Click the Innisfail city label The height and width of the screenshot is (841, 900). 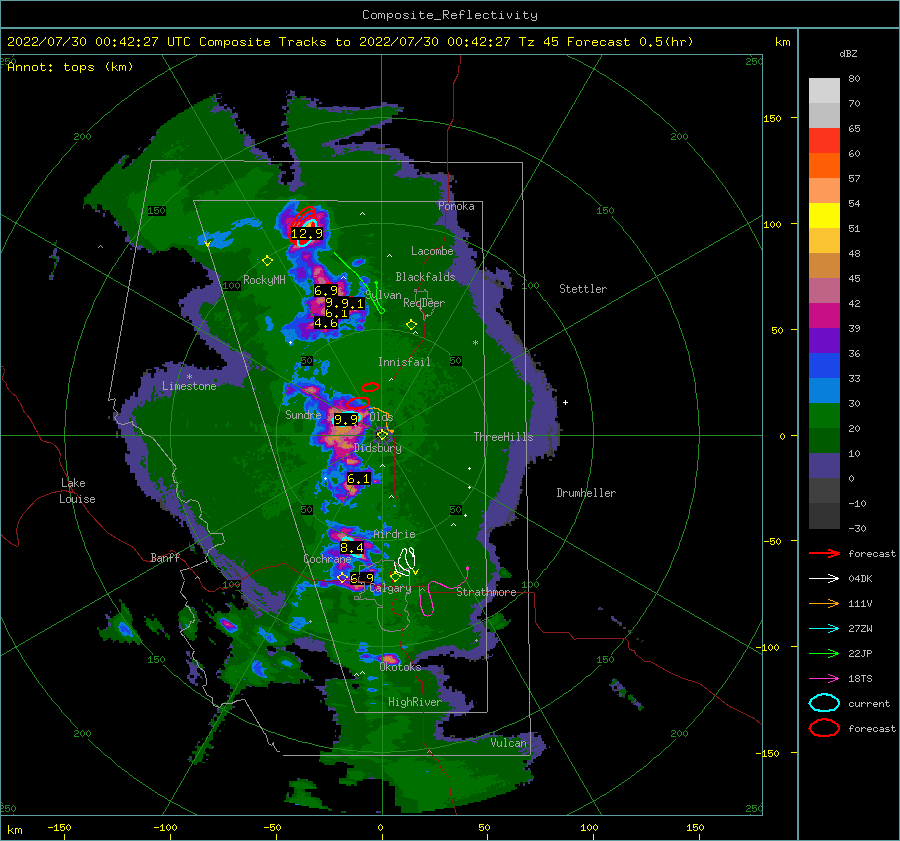point(404,362)
